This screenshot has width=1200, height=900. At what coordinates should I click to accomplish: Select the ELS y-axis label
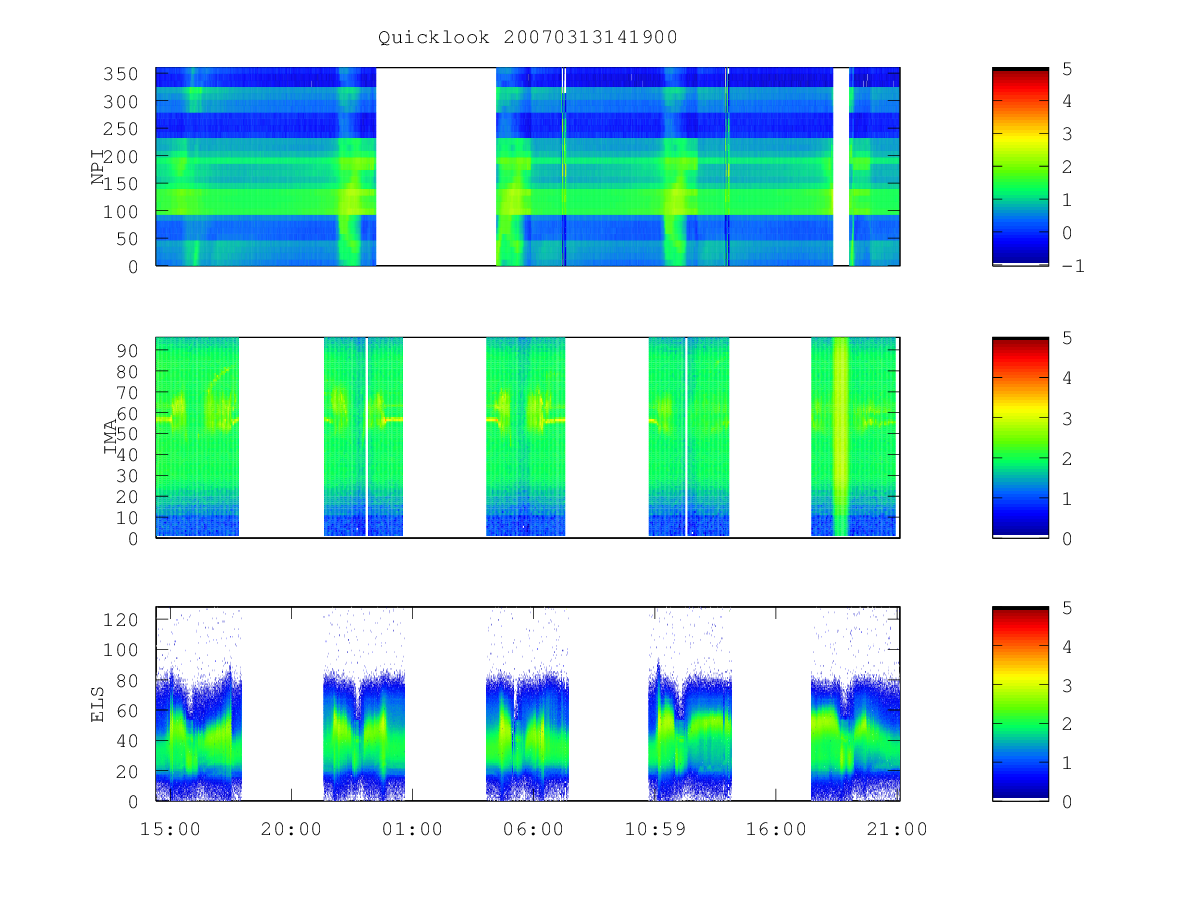click(x=99, y=704)
